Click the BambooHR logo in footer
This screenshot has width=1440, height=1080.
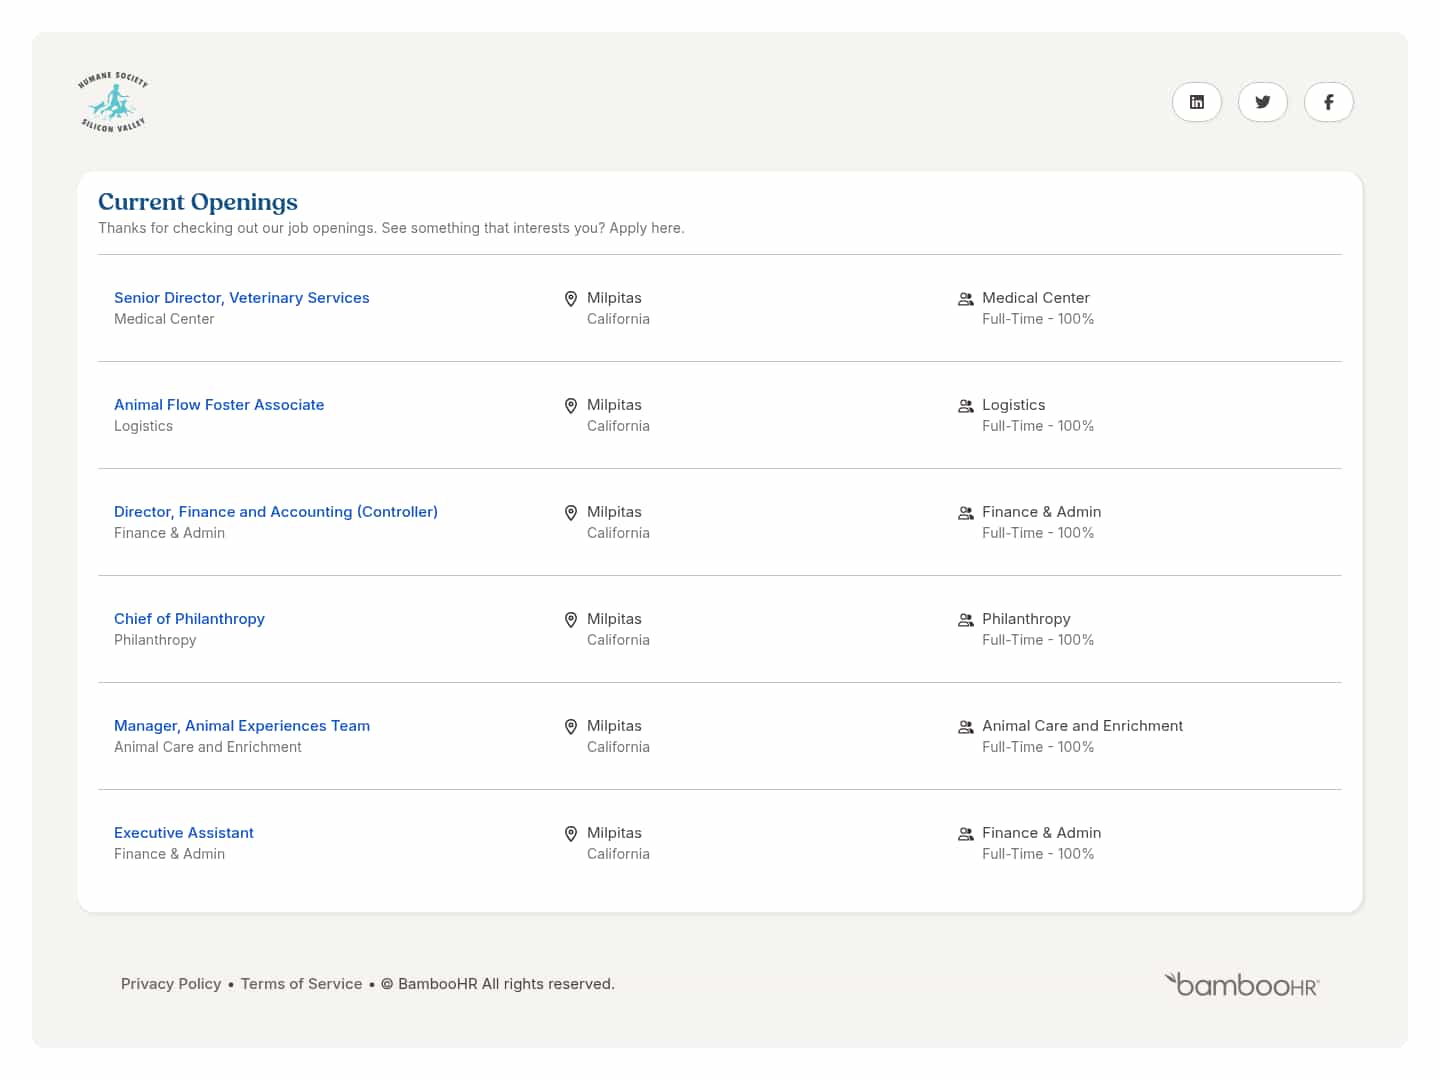[x=1241, y=985]
